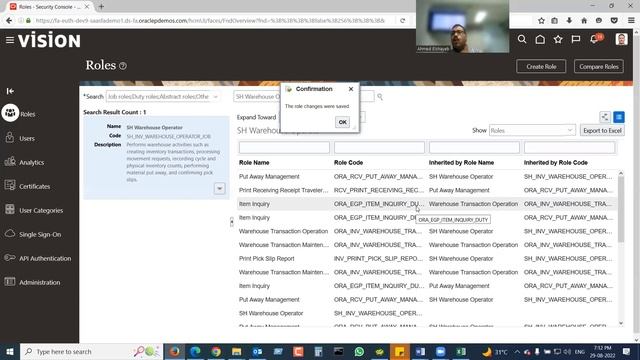The height and width of the screenshot is (360, 640).
Task: Click the panel splitter collapse handle
Action: click(232, 222)
